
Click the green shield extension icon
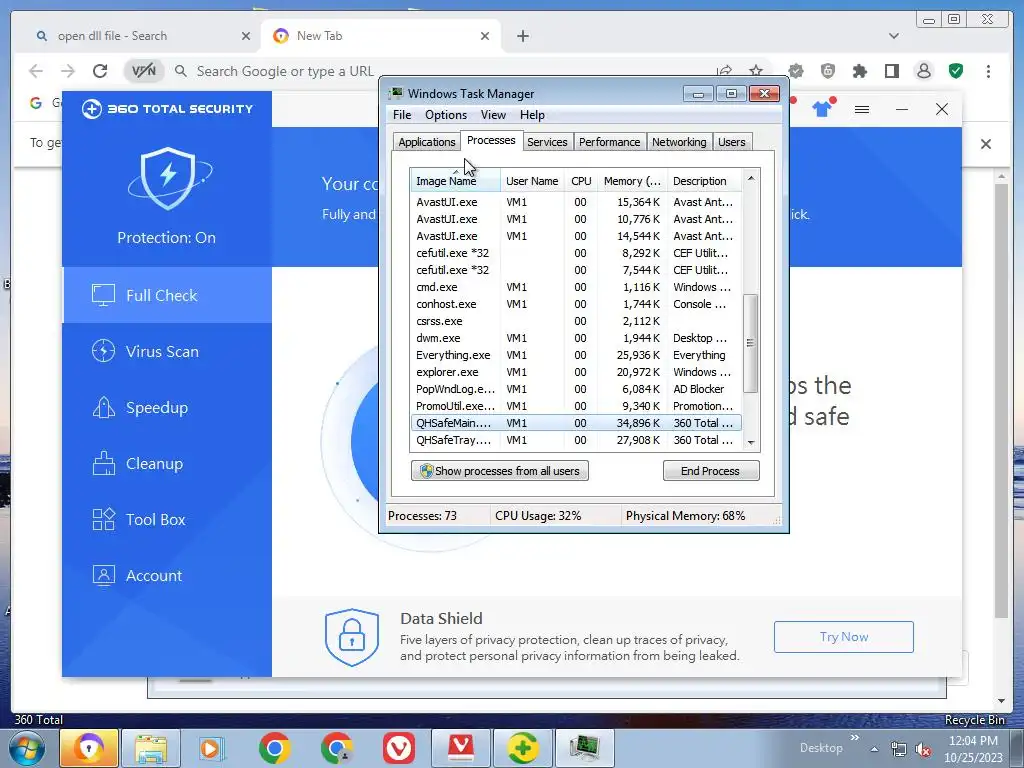tap(955, 71)
